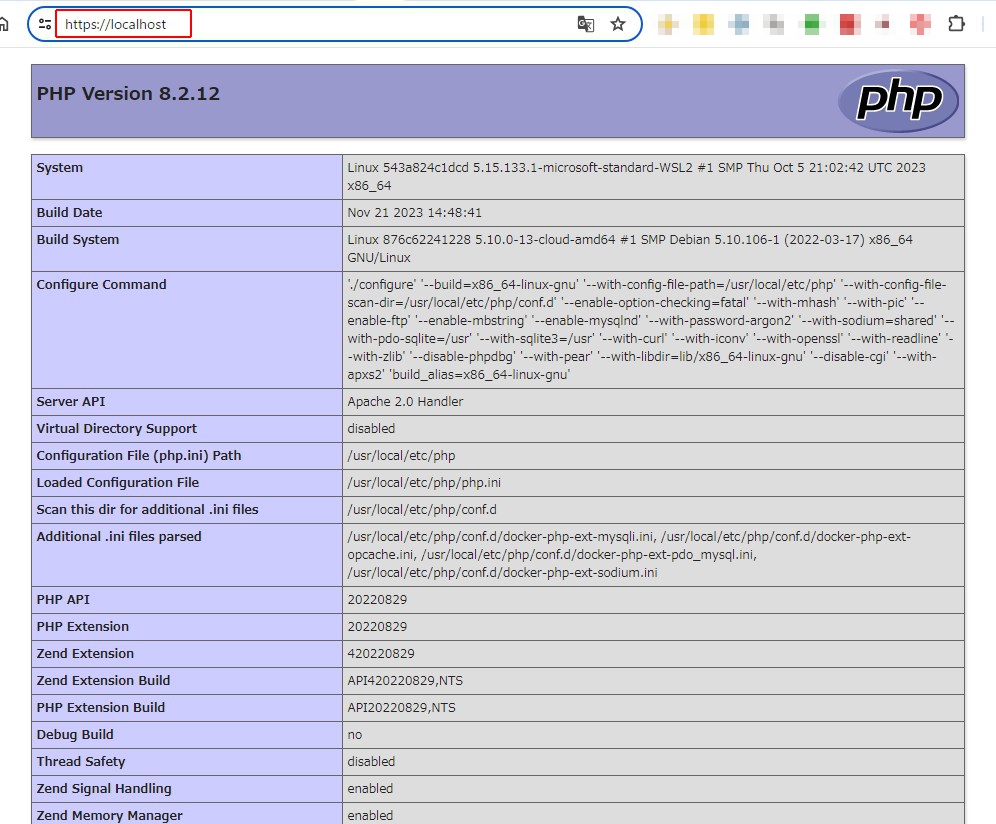This screenshot has height=824, width=996.
Task: Open the Extensions puzzle icon menu
Action: click(956, 24)
